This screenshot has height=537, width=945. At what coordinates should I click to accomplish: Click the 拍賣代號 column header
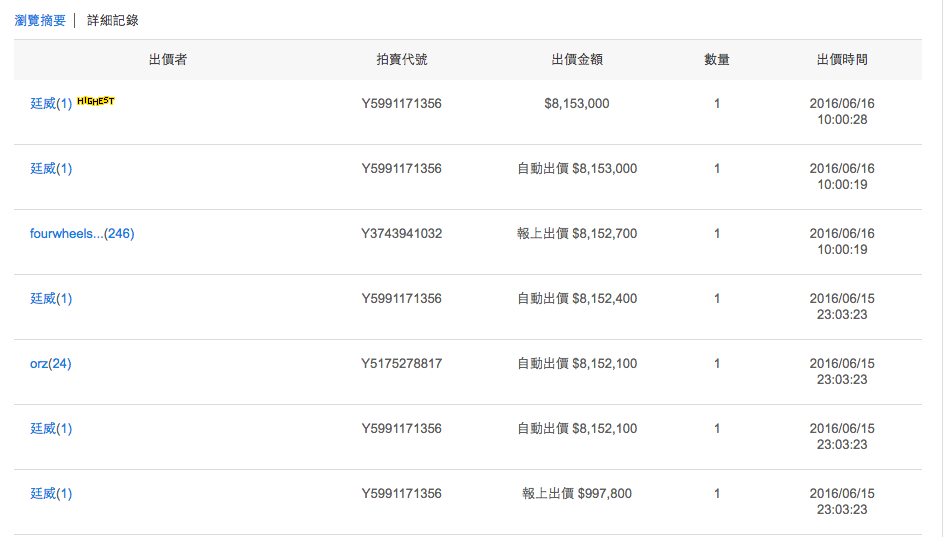(401, 60)
